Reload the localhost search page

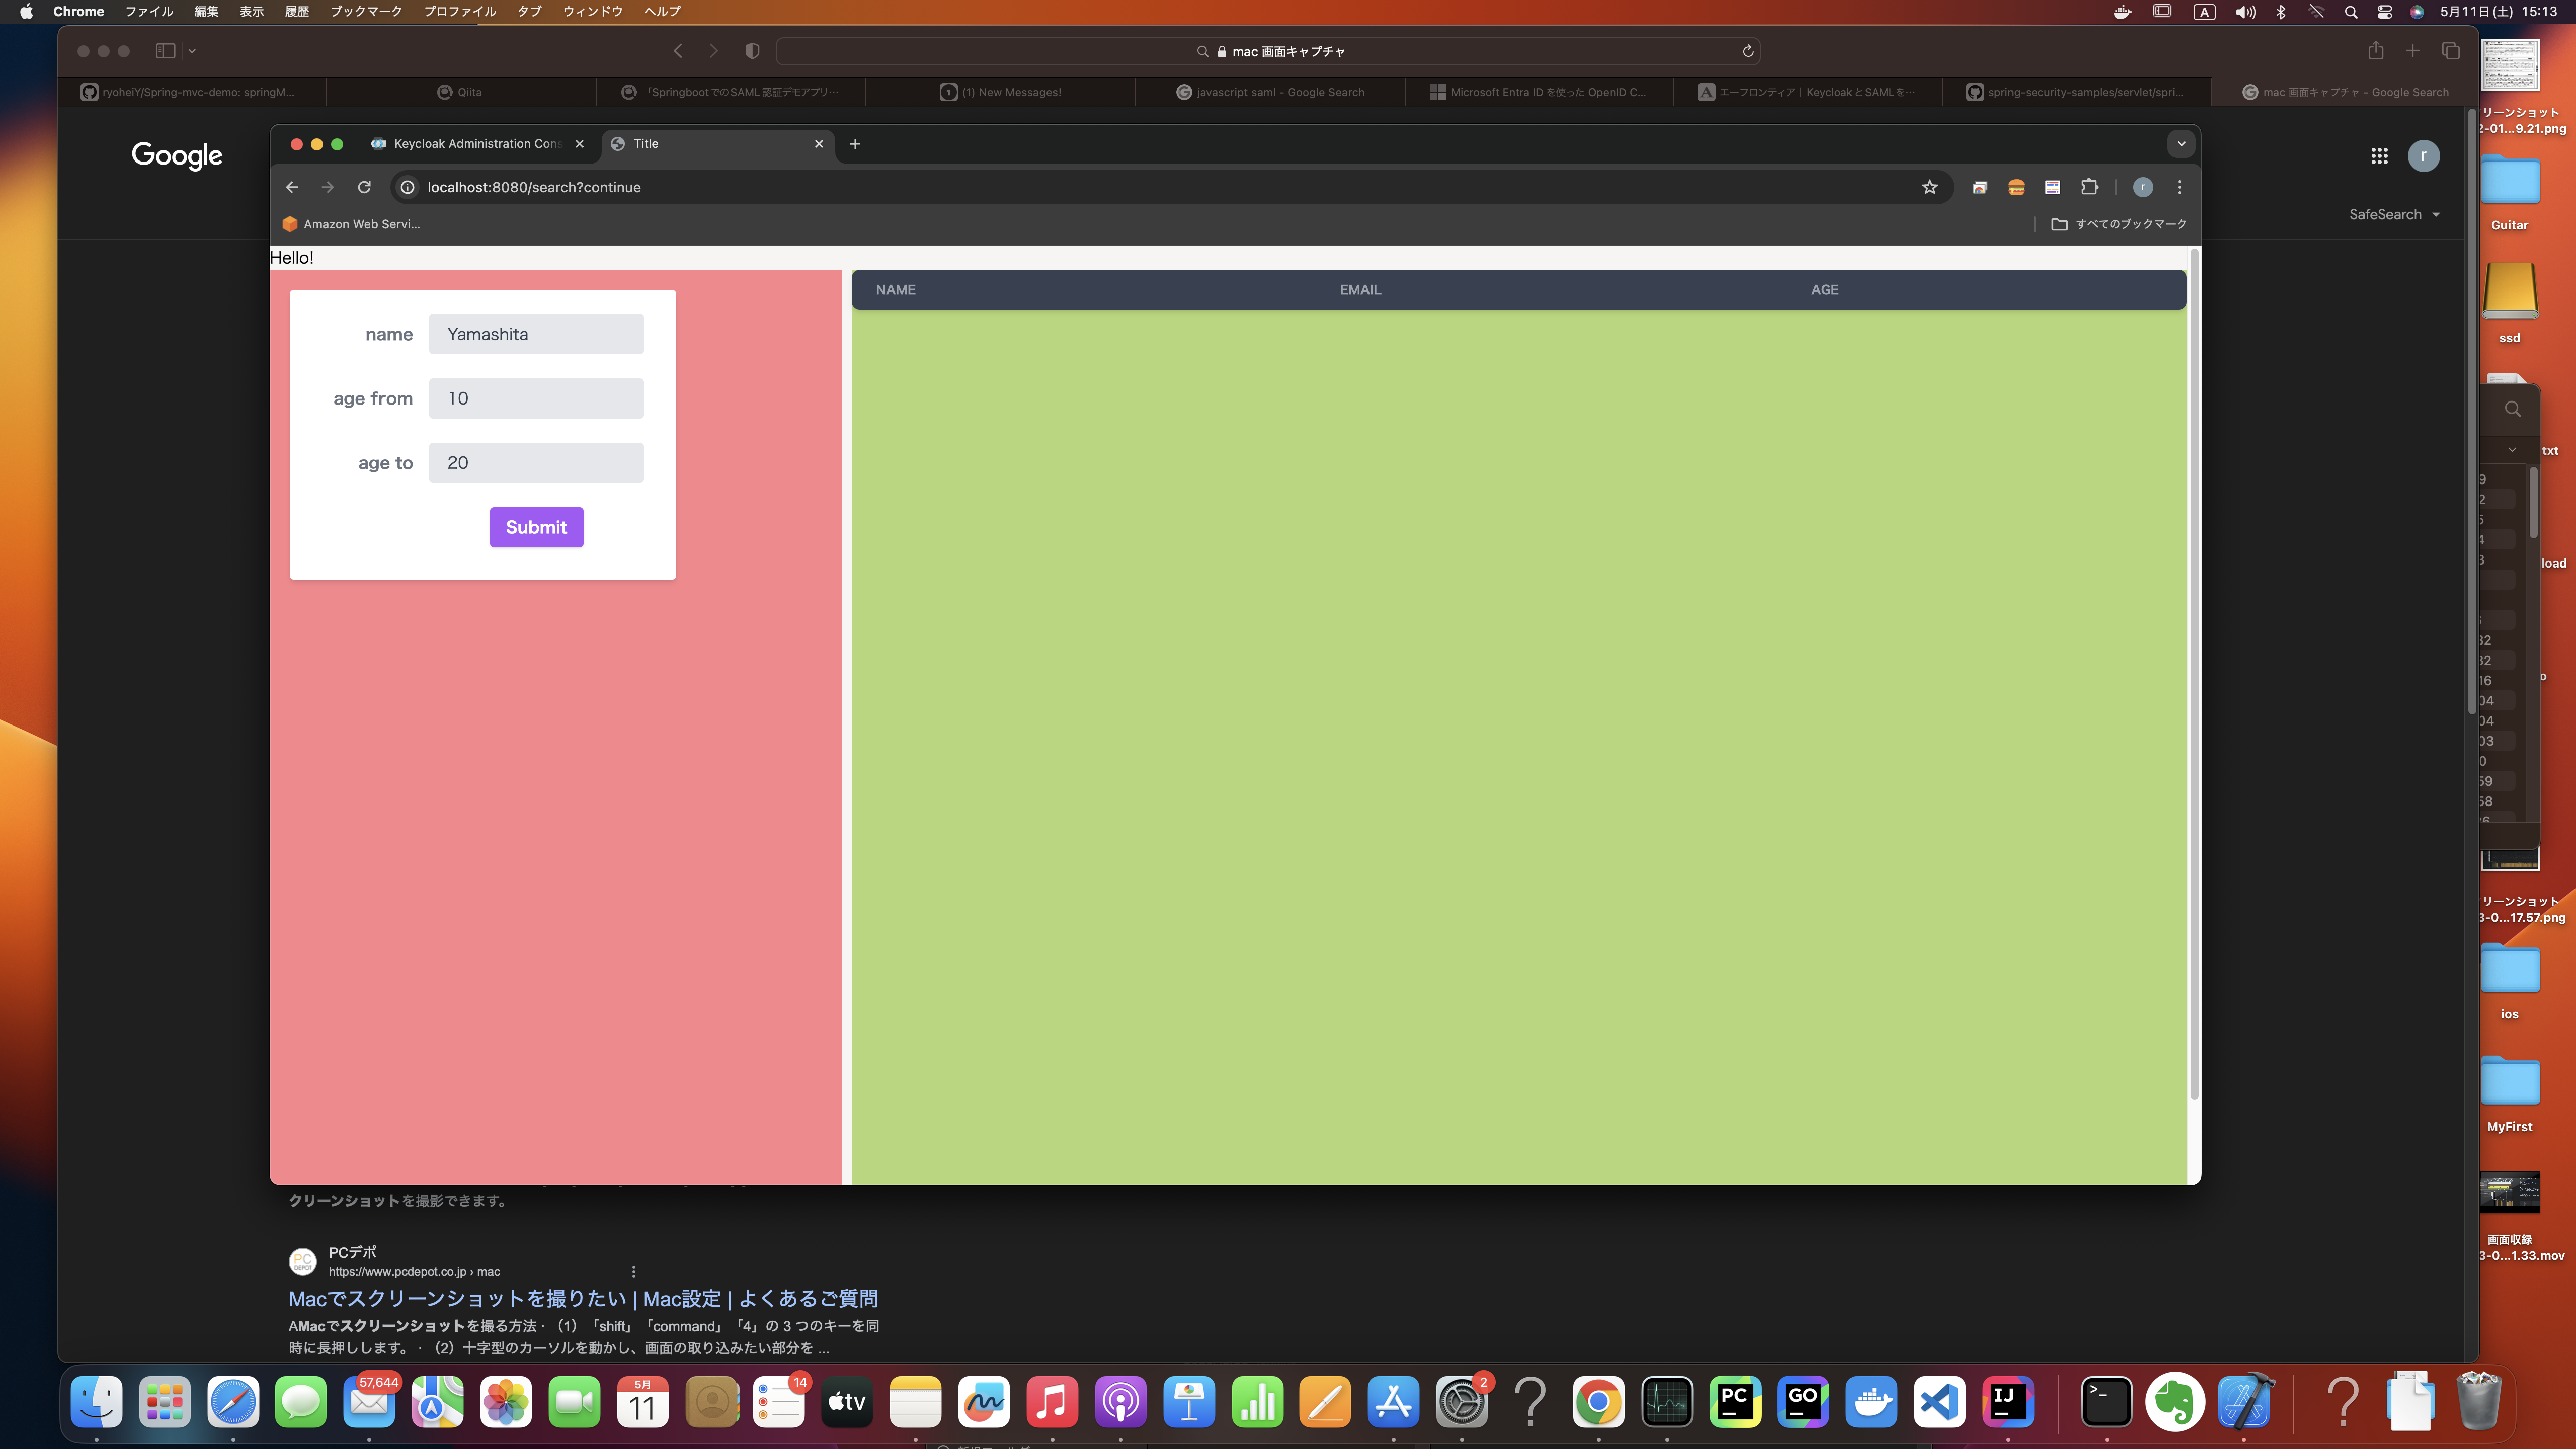pos(364,187)
